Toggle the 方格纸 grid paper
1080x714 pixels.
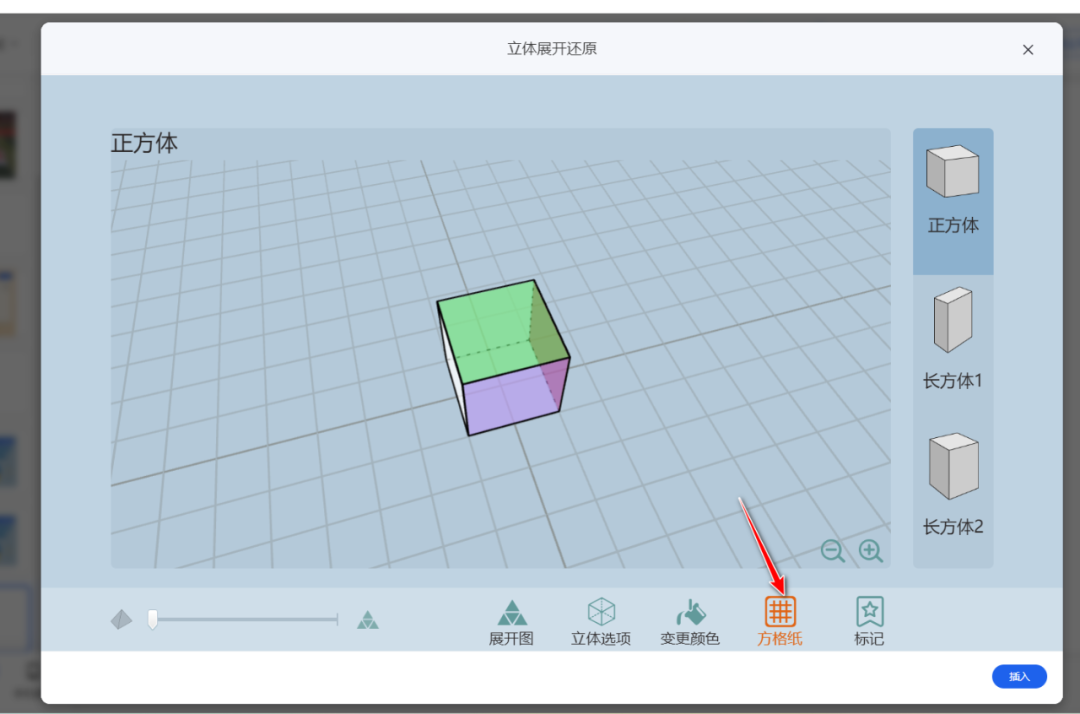click(780, 622)
